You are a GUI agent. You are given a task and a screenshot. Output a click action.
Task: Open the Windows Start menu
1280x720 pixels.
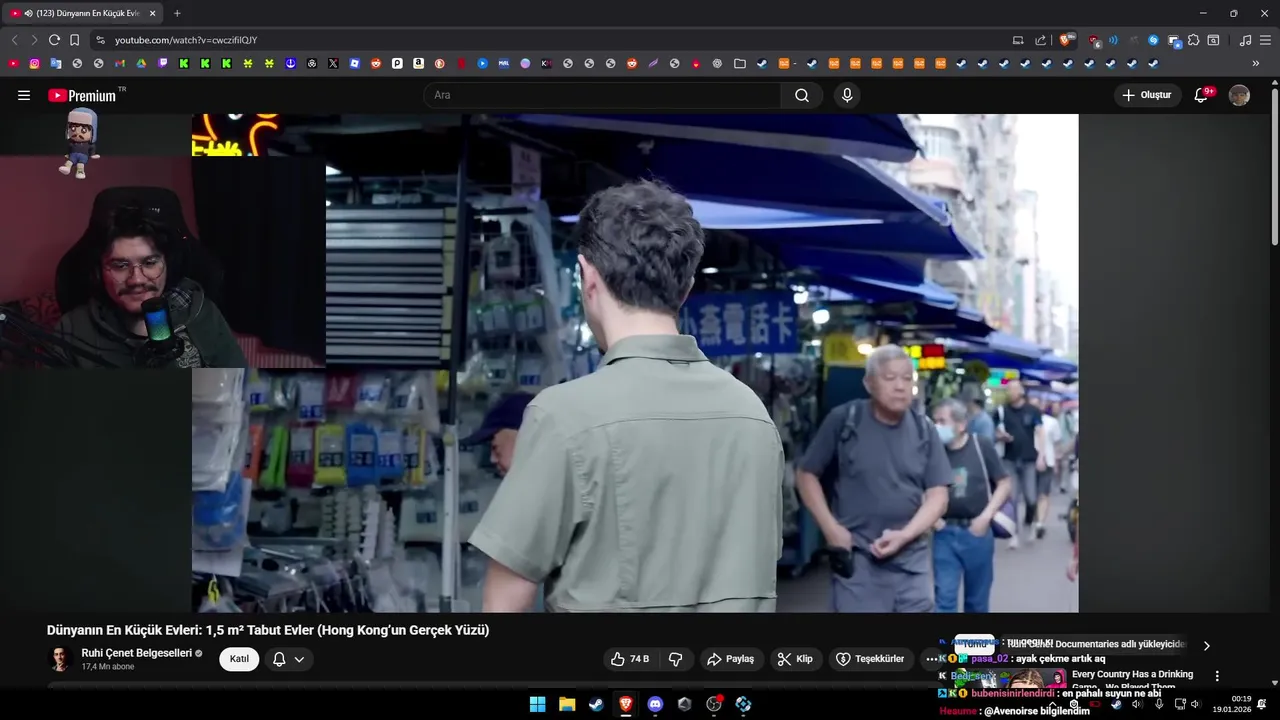[537, 704]
